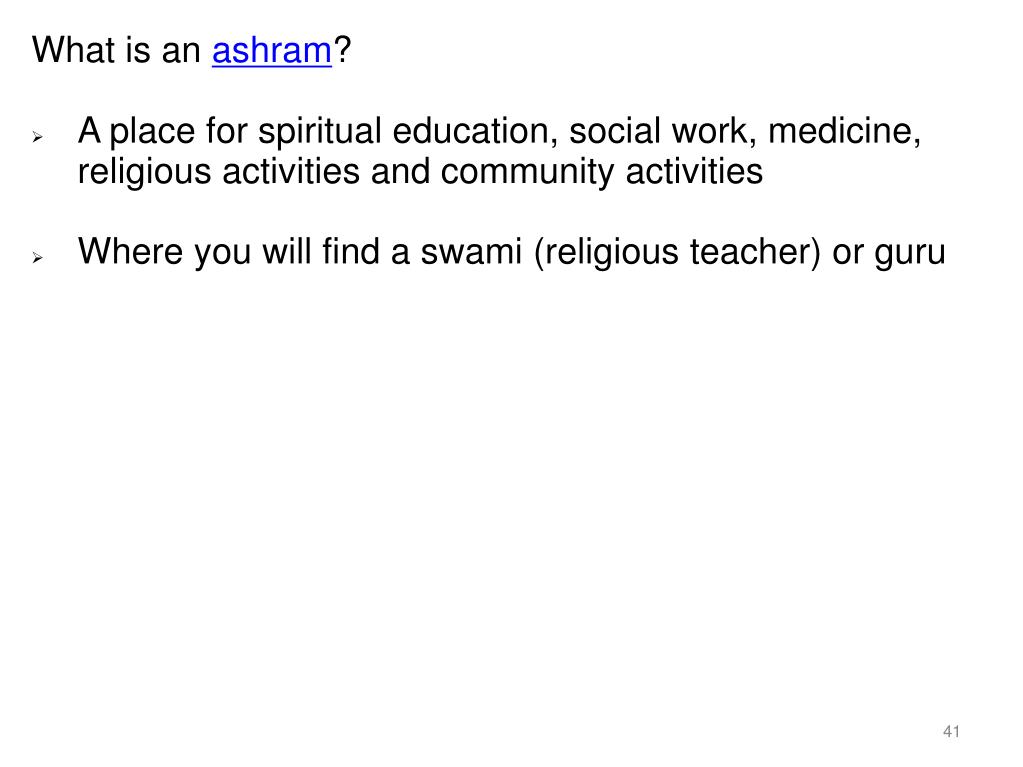The height and width of the screenshot is (767, 1023).
Task: Select the slide number 41
Action: click(951, 731)
